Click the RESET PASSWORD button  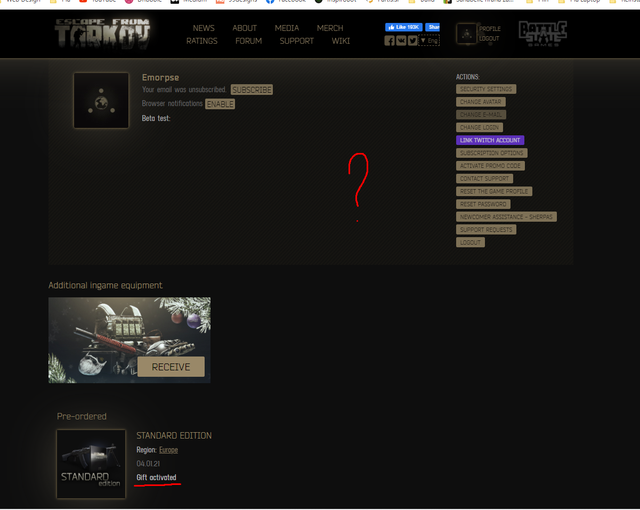pos(483,204)
